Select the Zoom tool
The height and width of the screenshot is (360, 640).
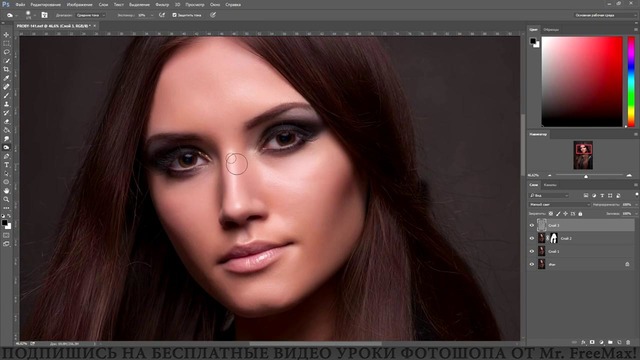pos(6,199)
